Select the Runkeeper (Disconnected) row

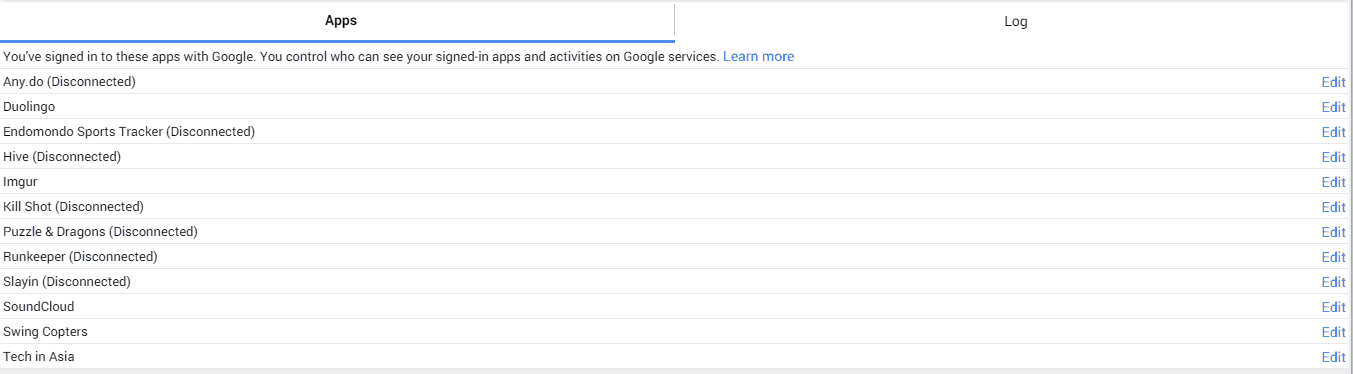[x=676, y=257]
